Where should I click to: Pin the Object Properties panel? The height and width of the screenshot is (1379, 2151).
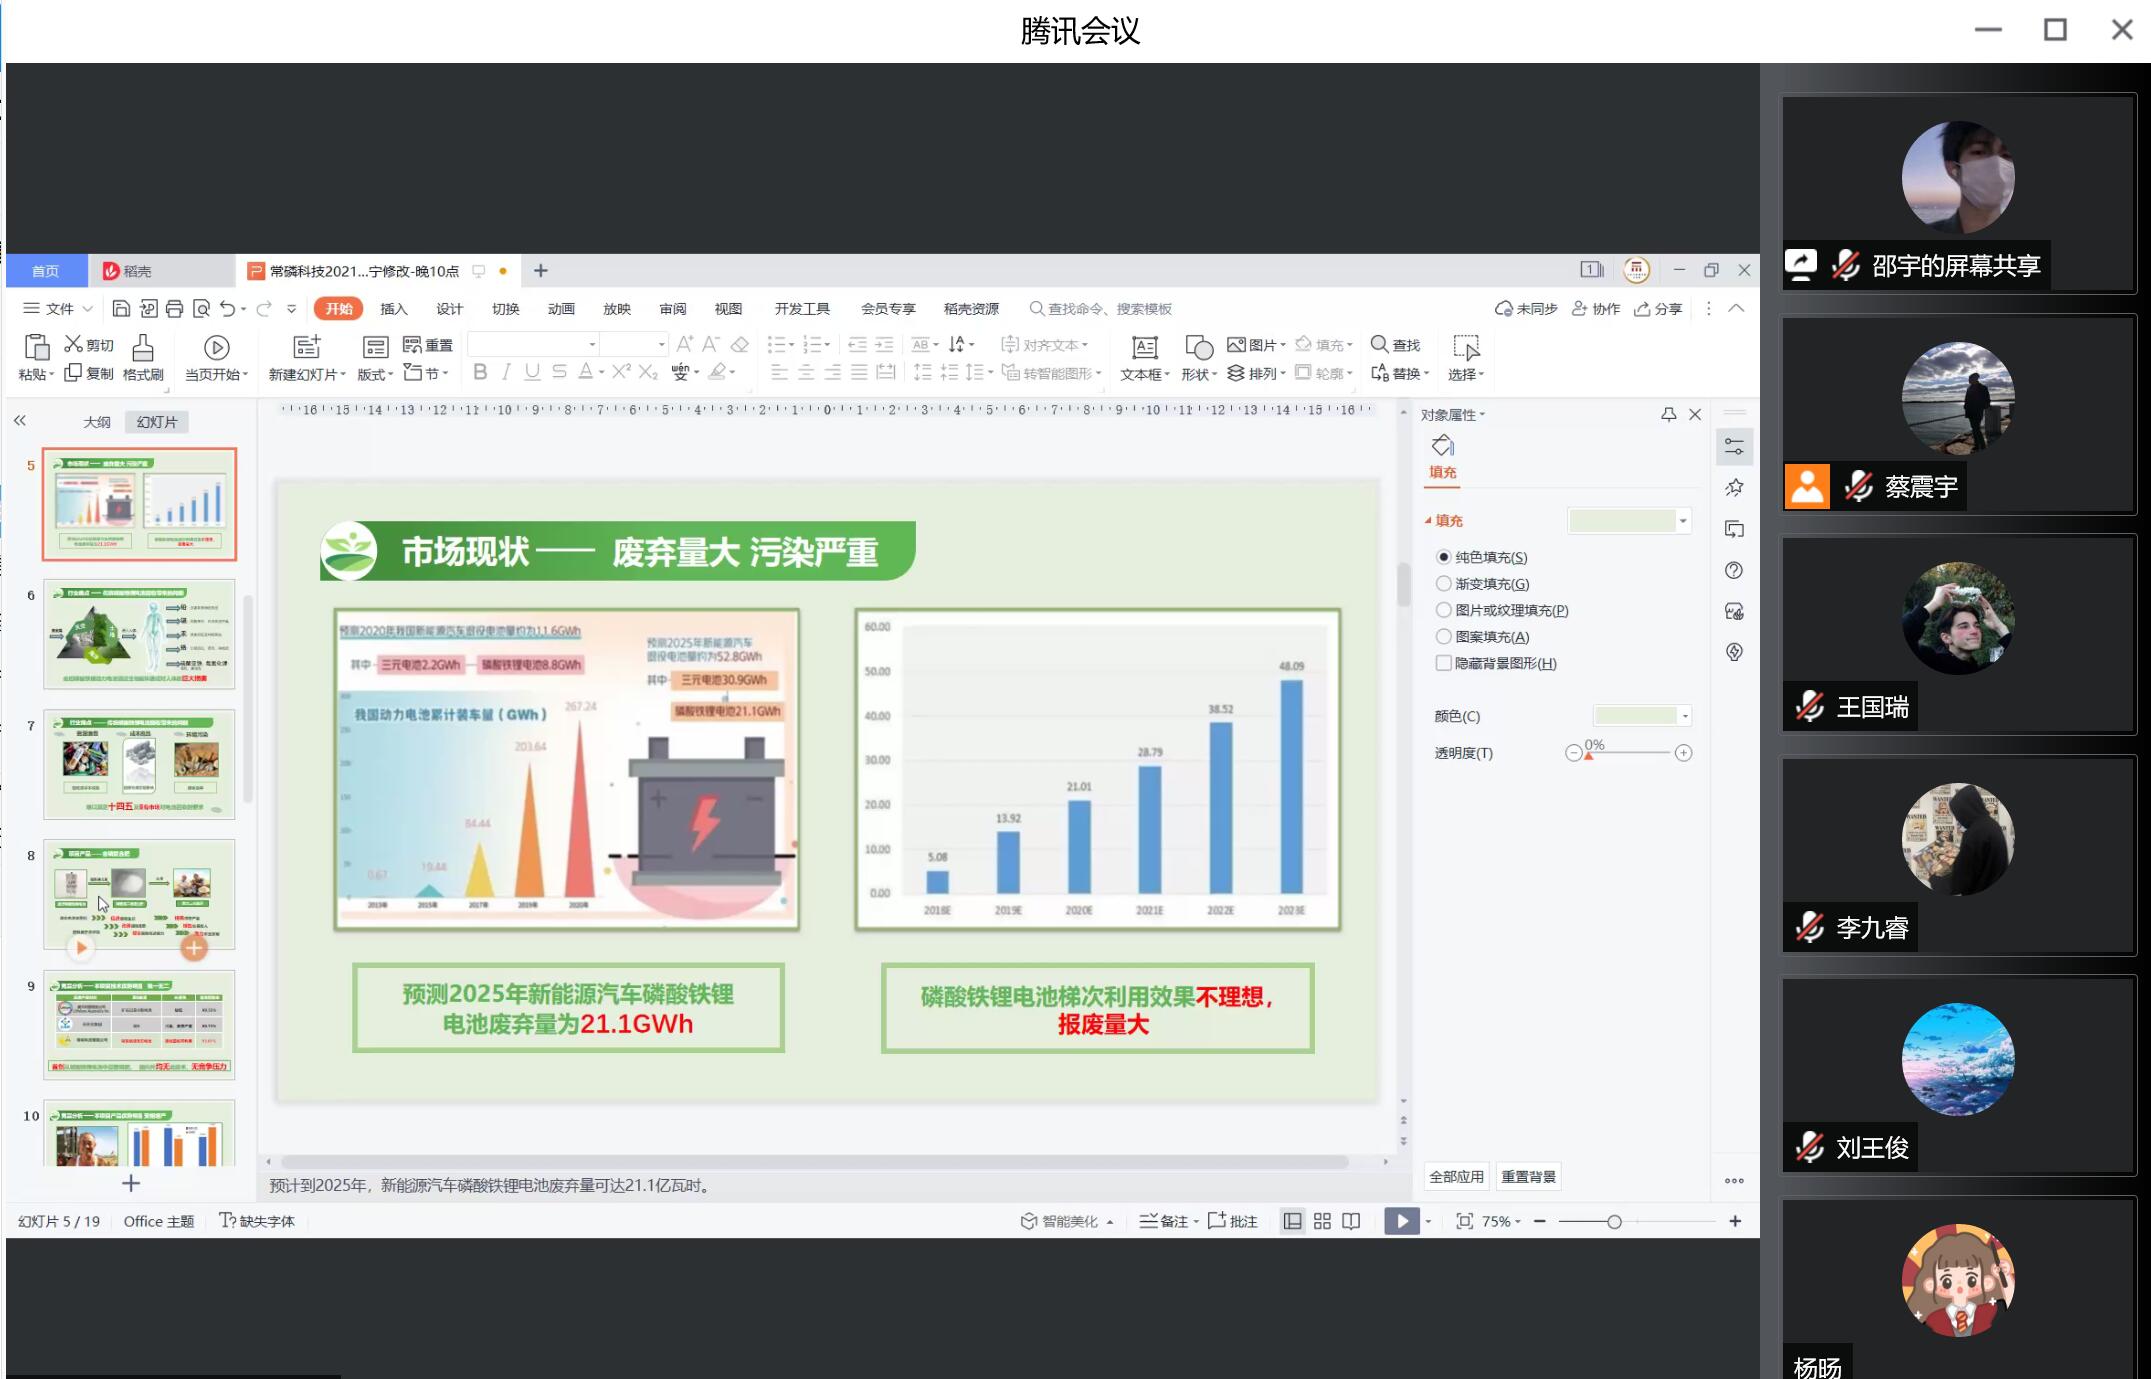pyautogui.click(x=1668, y=414)
